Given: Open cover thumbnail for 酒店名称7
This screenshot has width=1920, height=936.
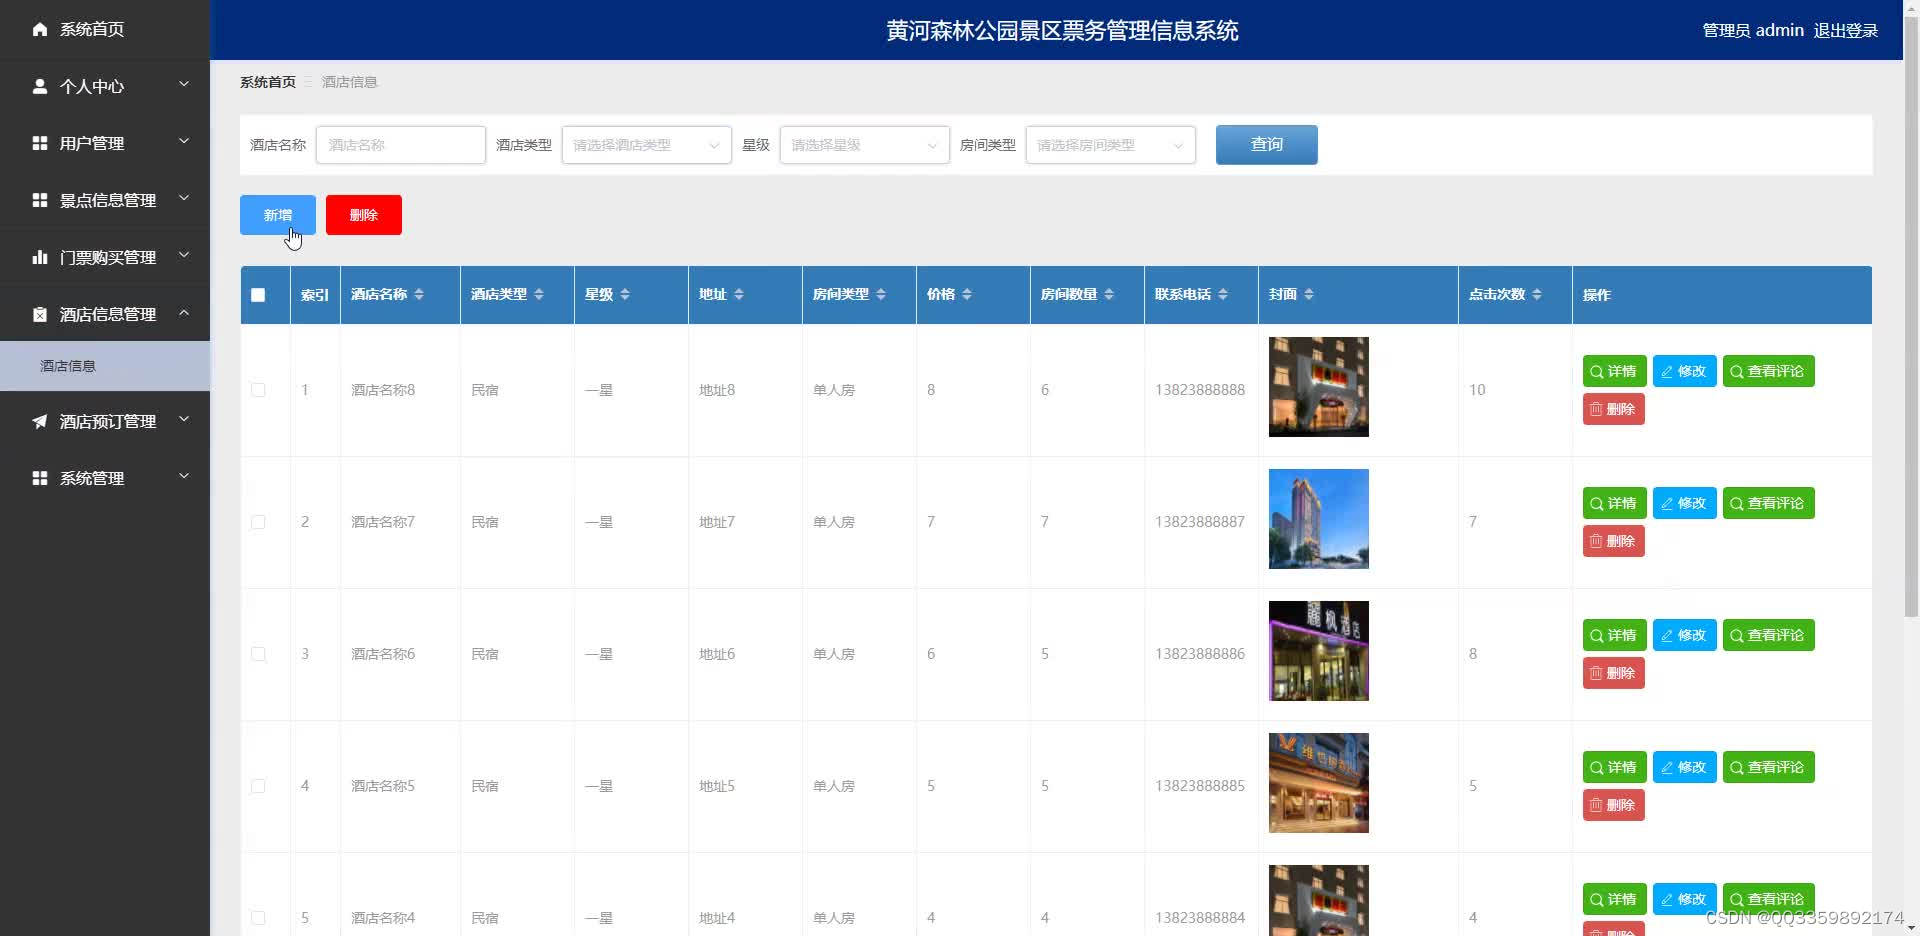Looking at the screenshot, I should (1318, 519).
